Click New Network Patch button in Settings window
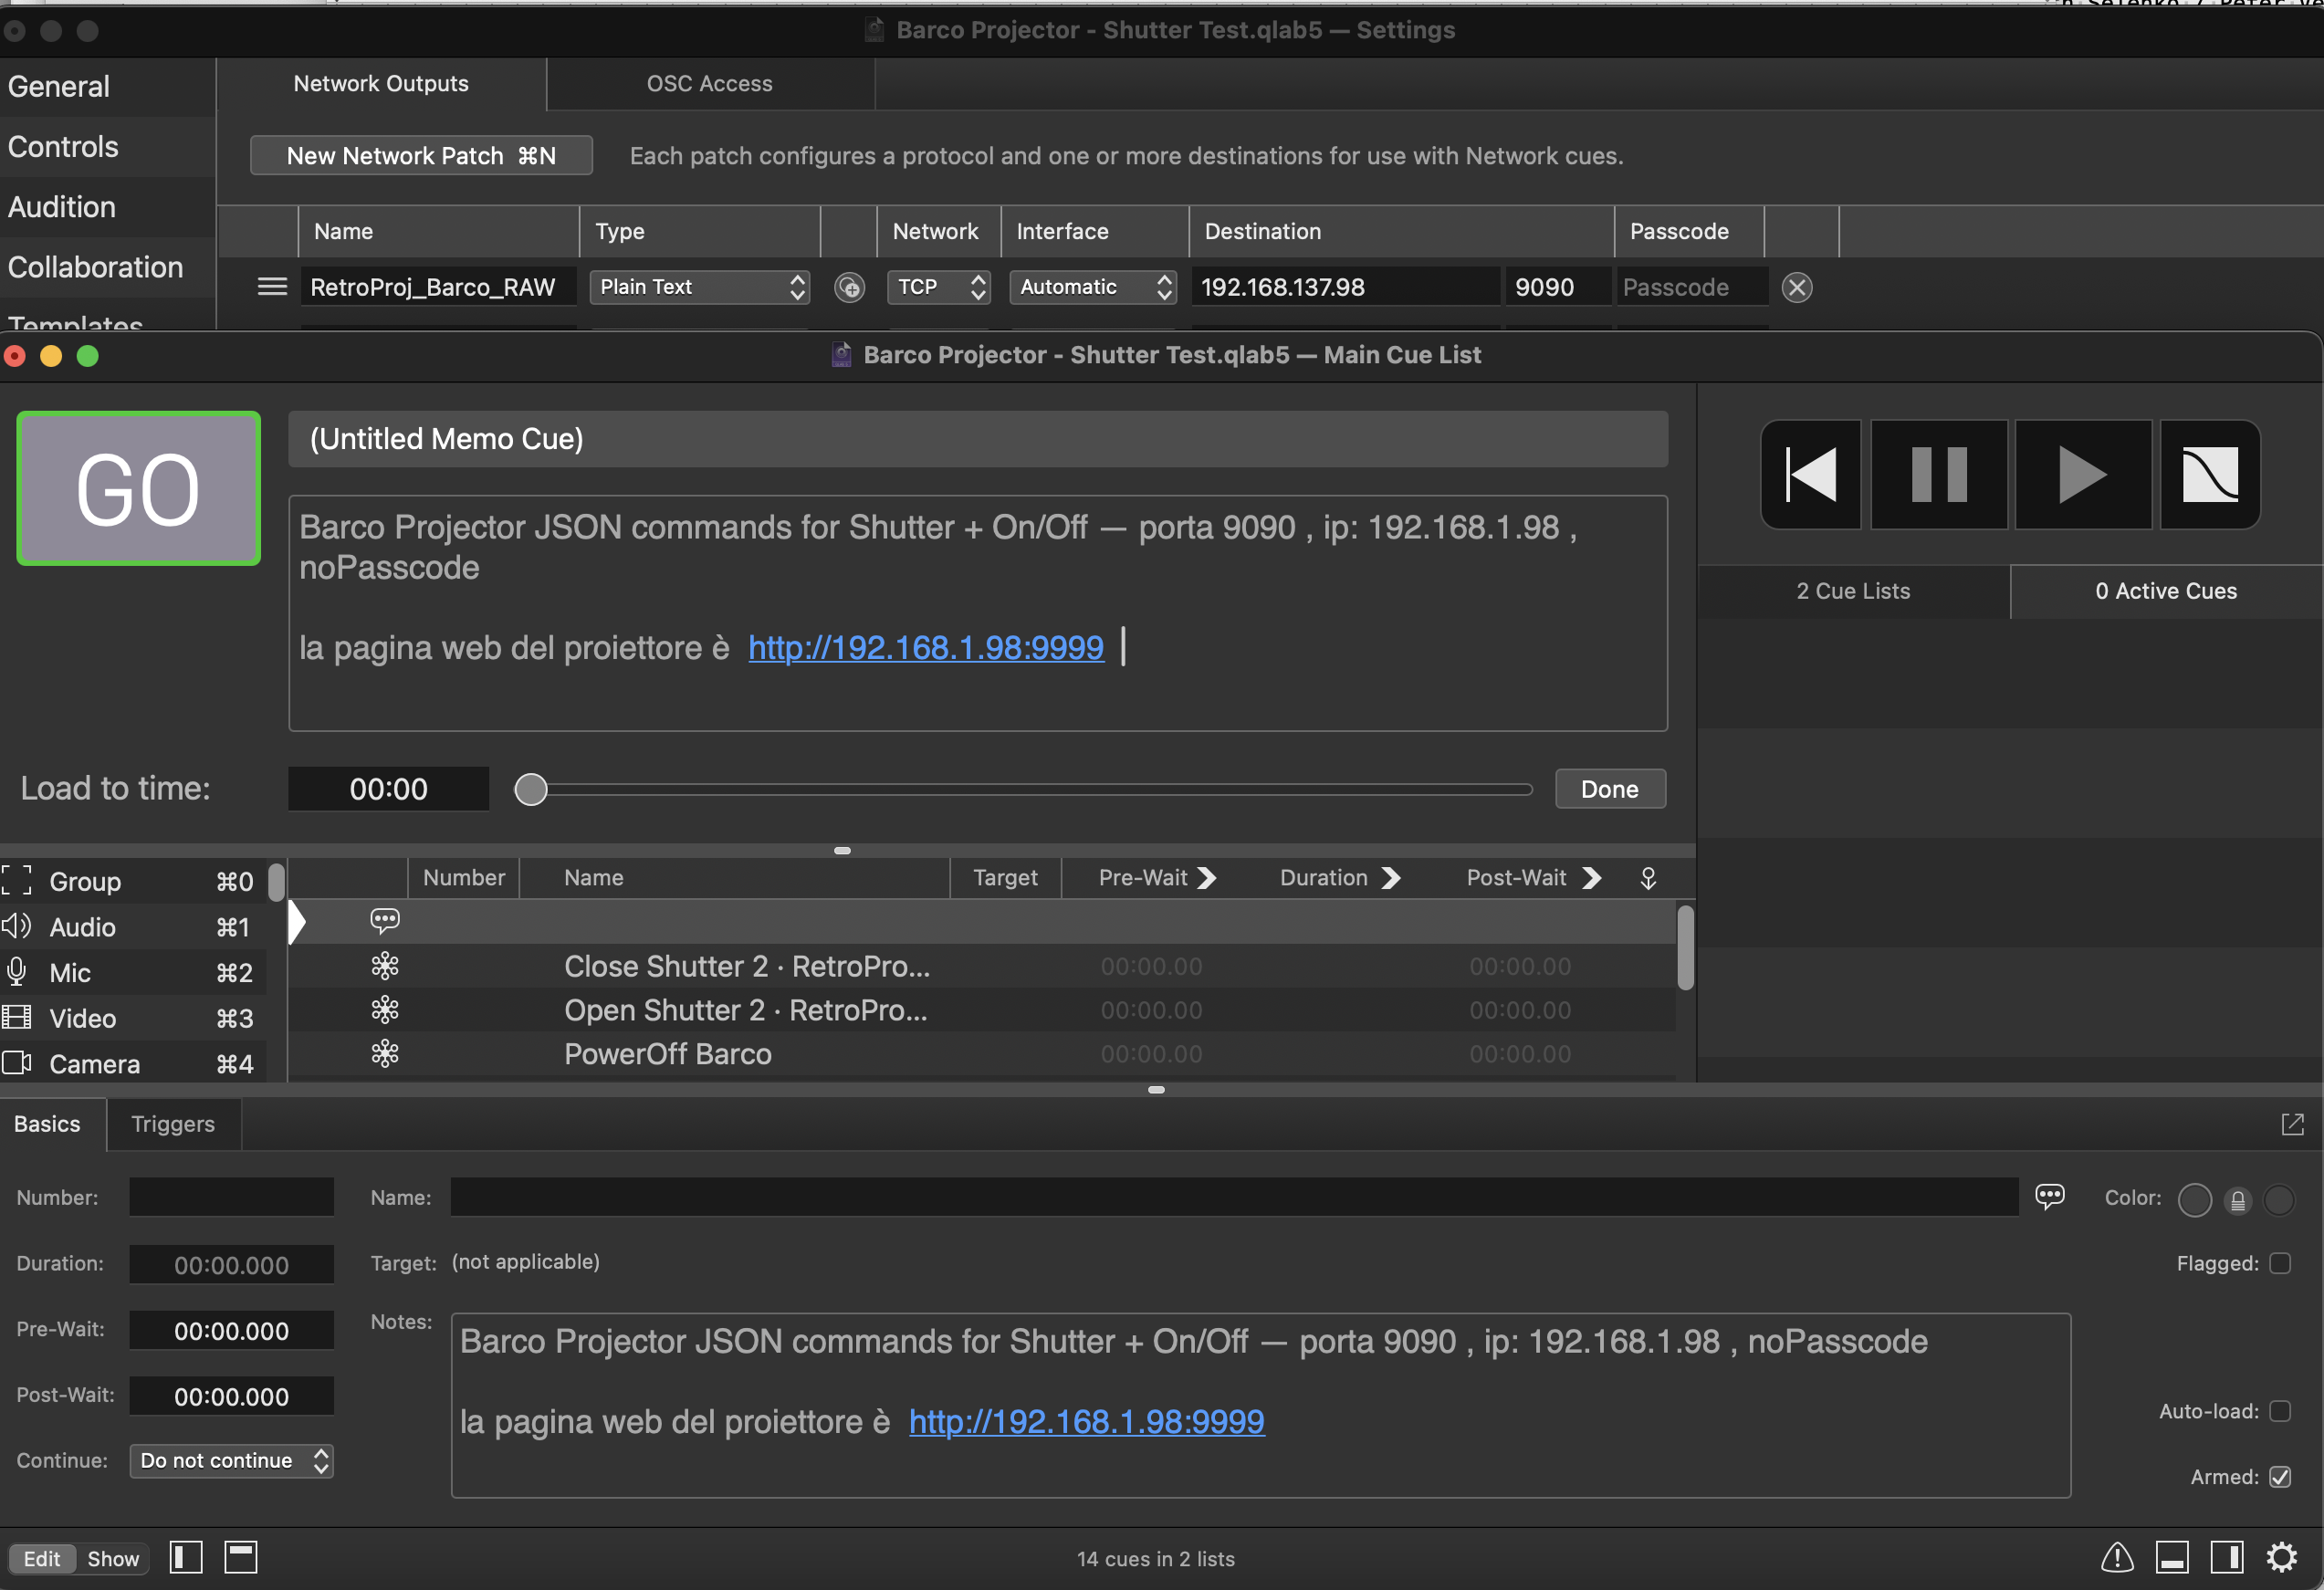Viewport: 2324px width, 1590px height. click(x=421, y=156)
